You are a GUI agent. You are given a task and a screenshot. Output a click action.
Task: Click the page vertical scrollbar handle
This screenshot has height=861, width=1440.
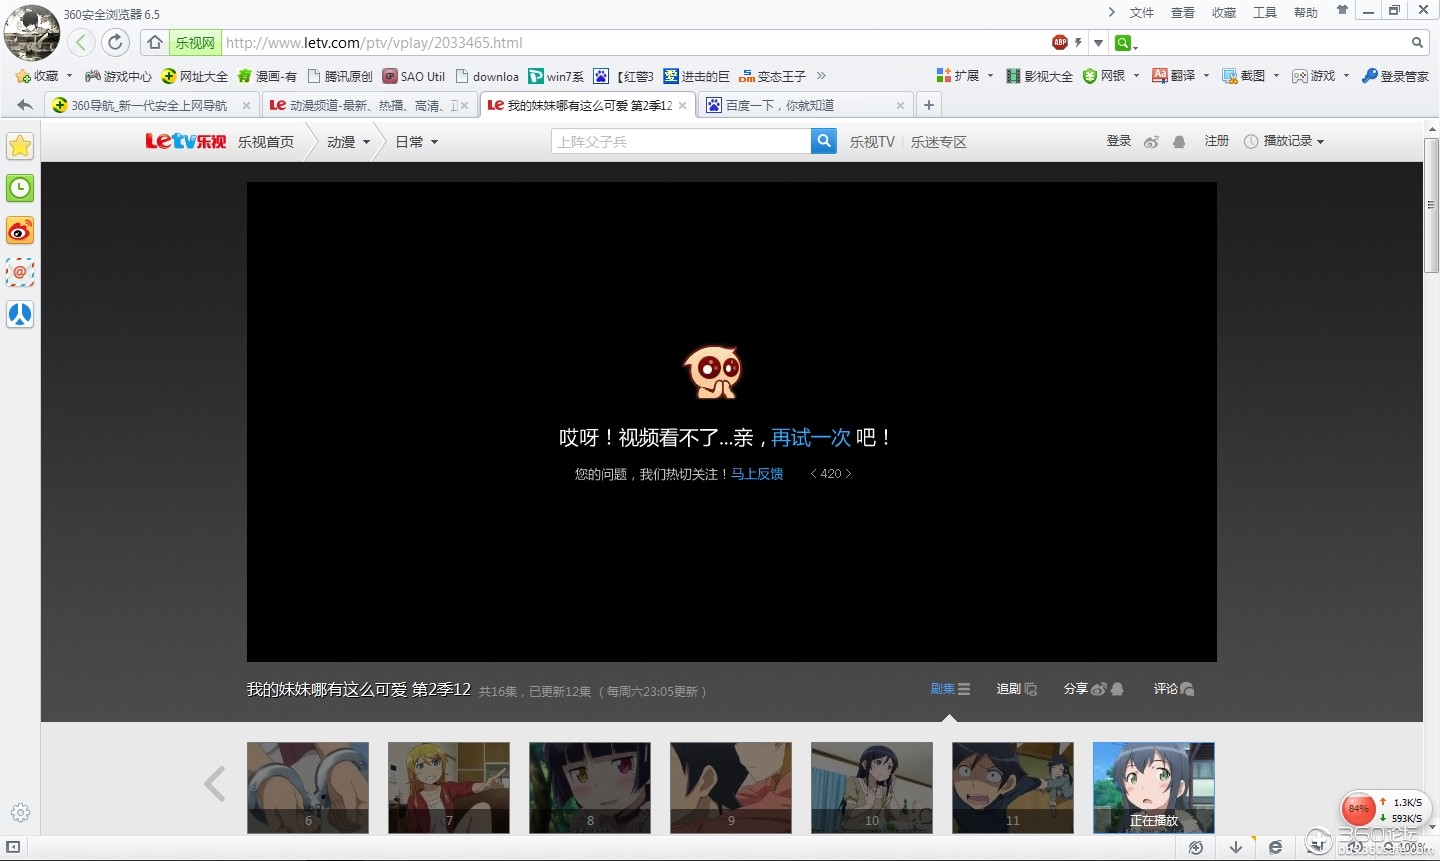coord(1431,205)
